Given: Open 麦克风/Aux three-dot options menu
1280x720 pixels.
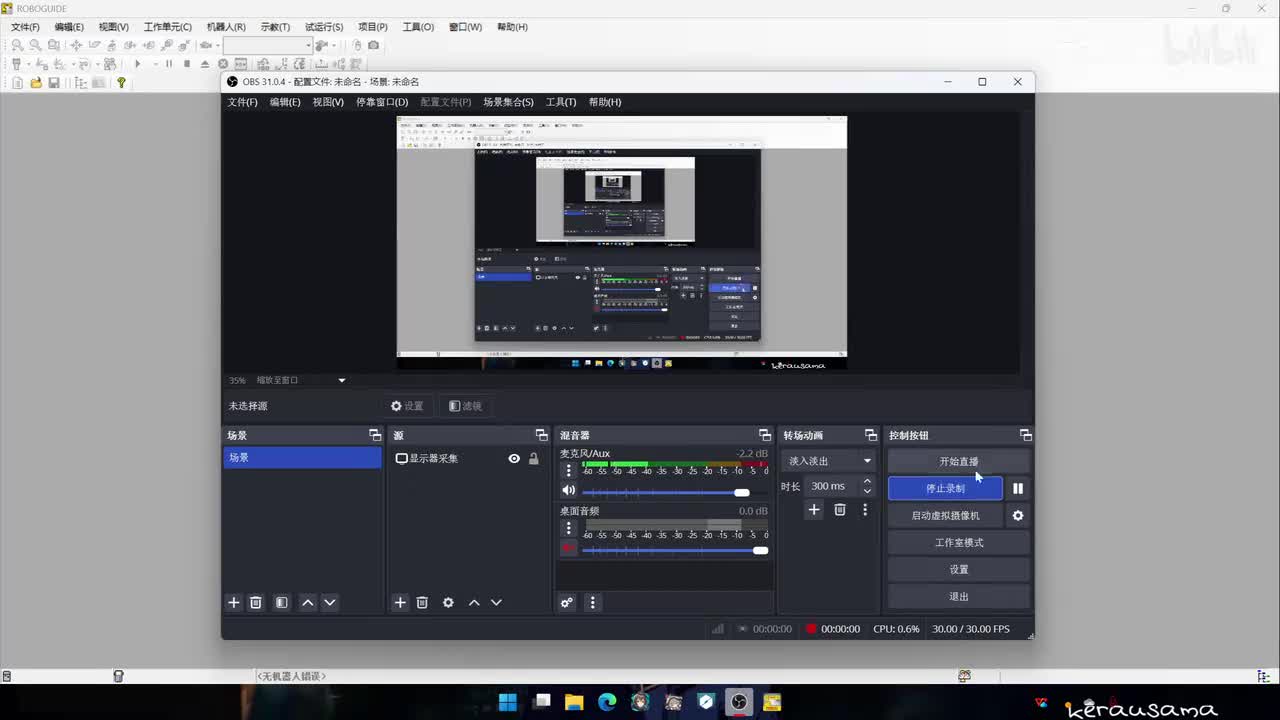Looking at the screenshot, I should click(569, 470).
